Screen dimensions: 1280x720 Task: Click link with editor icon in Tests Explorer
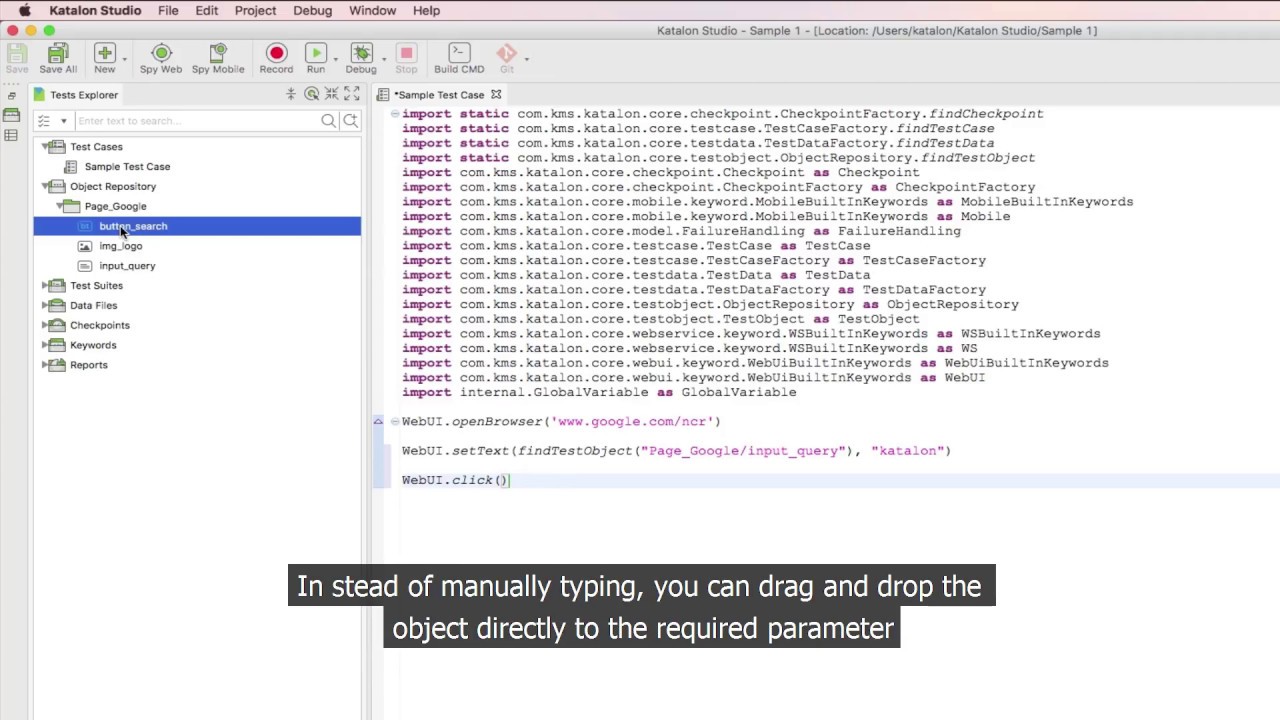click(x=312, y=94)
